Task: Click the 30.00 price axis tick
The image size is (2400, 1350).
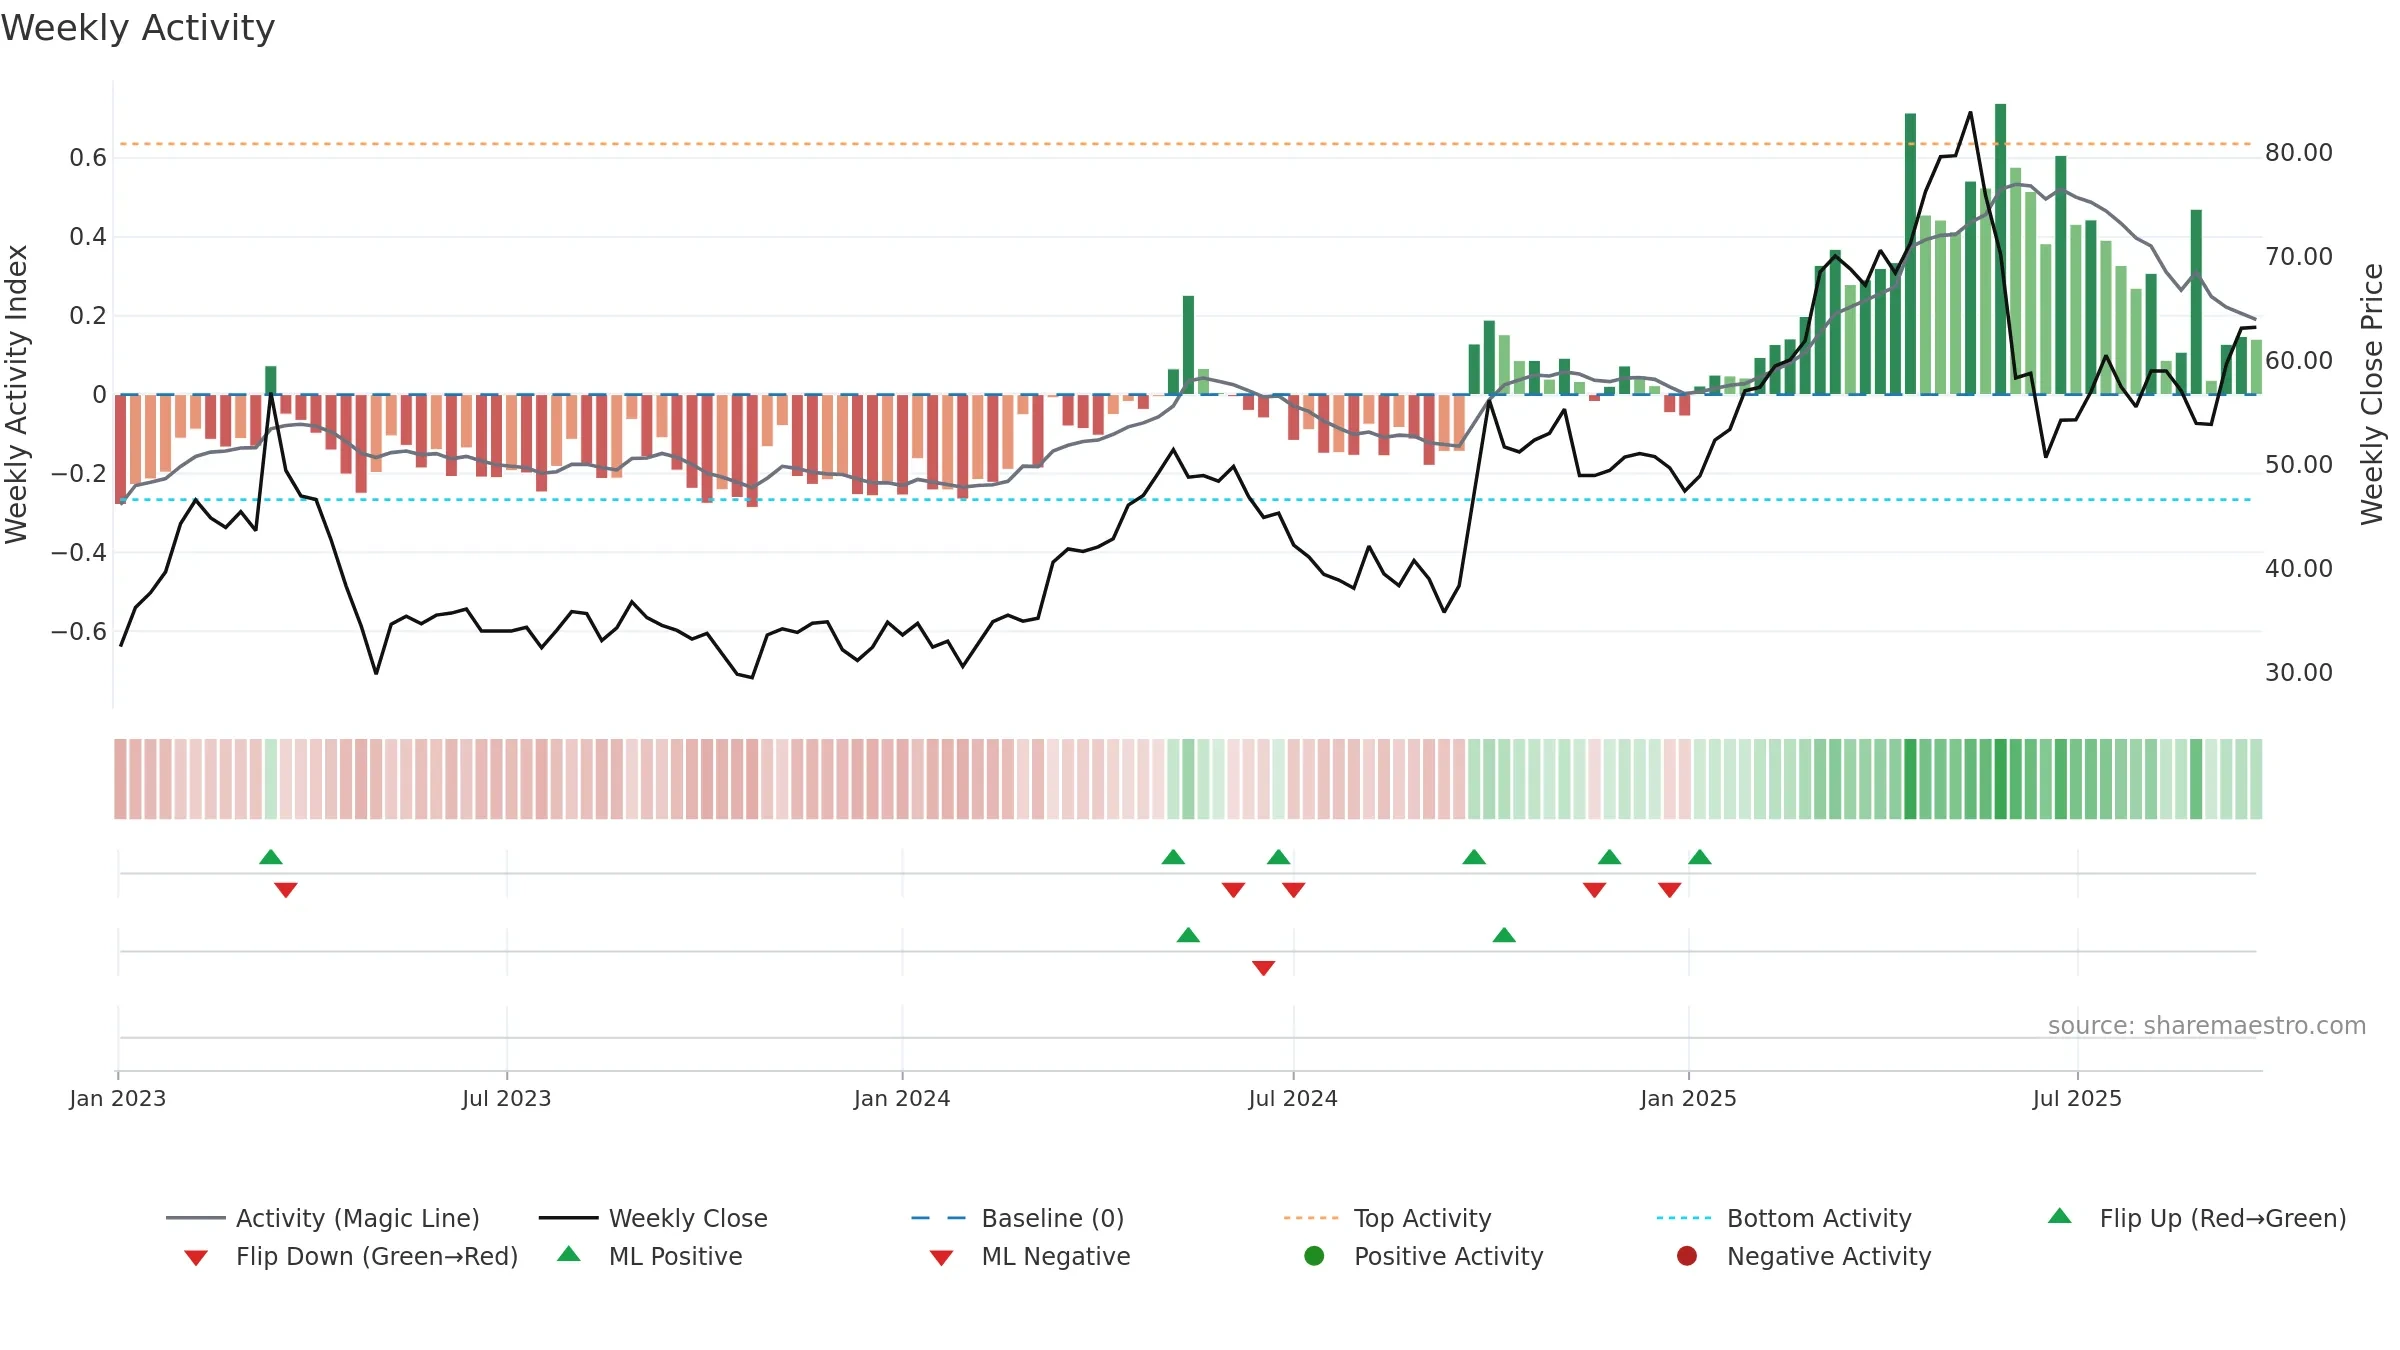Action: click(2298, 673)
